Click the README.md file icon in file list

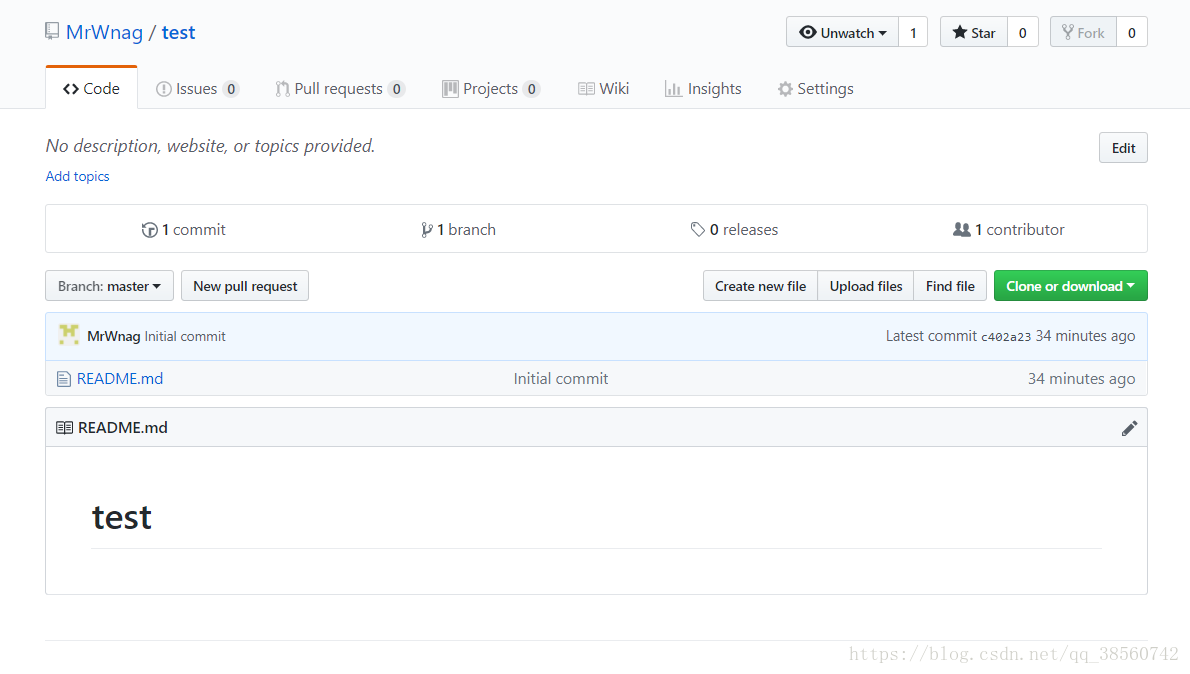tap(64, 379)
